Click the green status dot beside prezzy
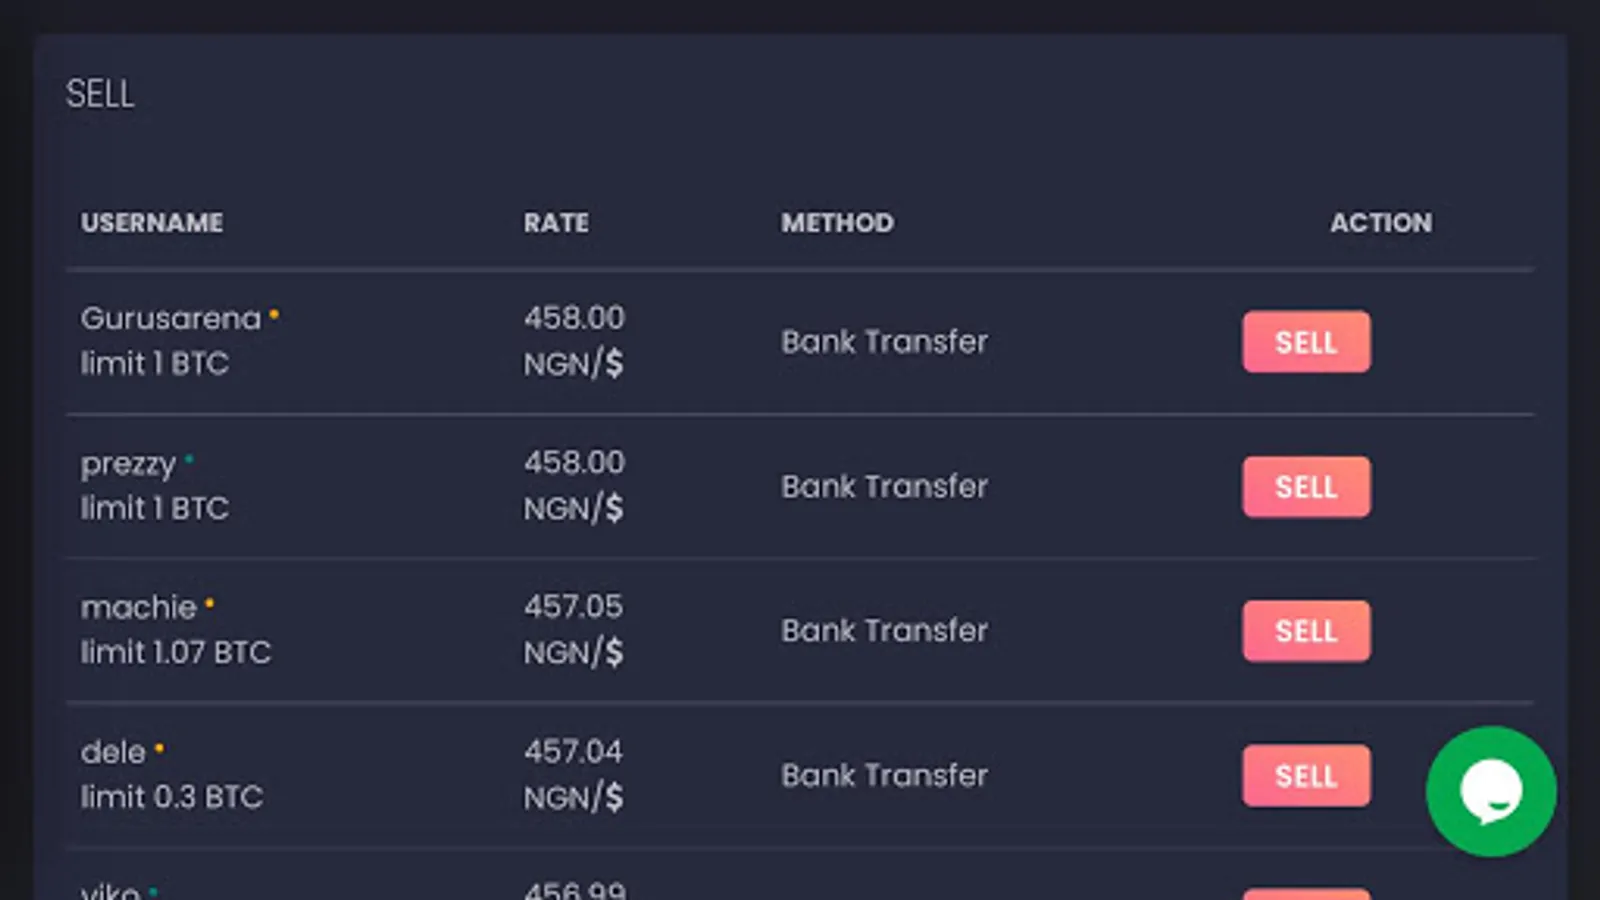Image resolution: width=1600 pixels, height=900 pixels. (189, 460)
